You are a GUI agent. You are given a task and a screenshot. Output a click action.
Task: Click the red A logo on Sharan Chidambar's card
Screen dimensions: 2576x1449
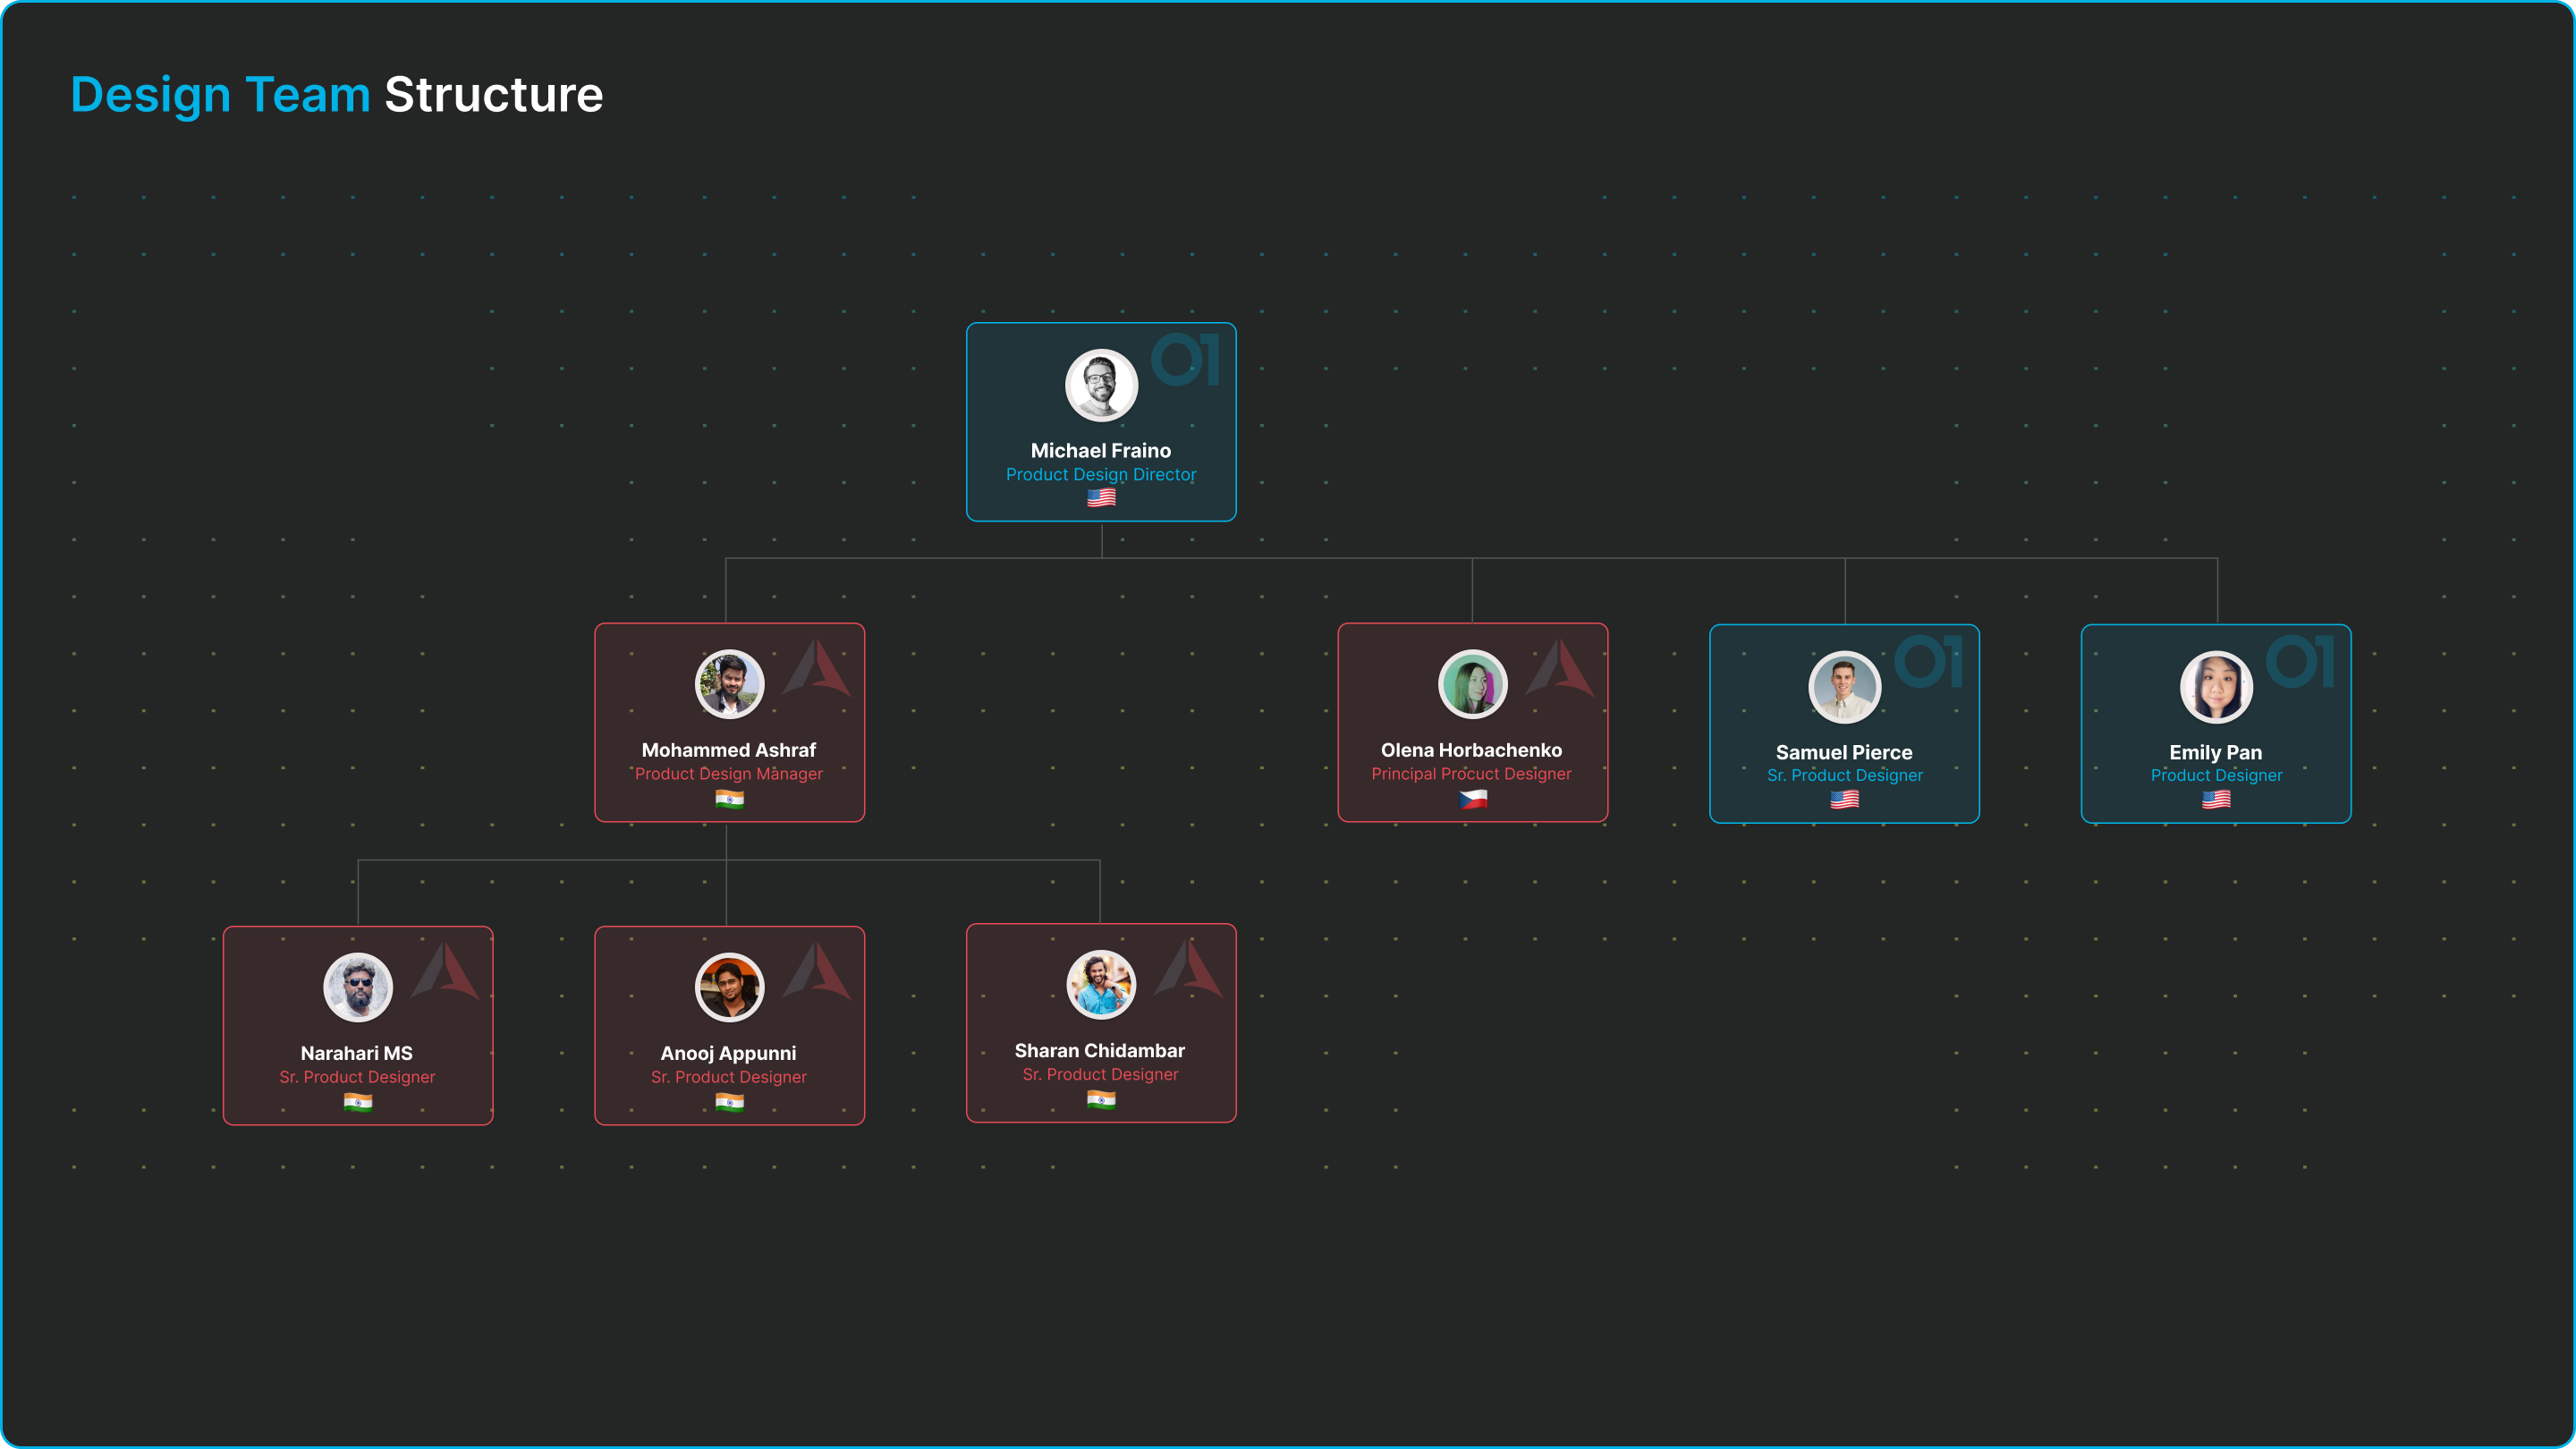click(x=1190, y=967)
